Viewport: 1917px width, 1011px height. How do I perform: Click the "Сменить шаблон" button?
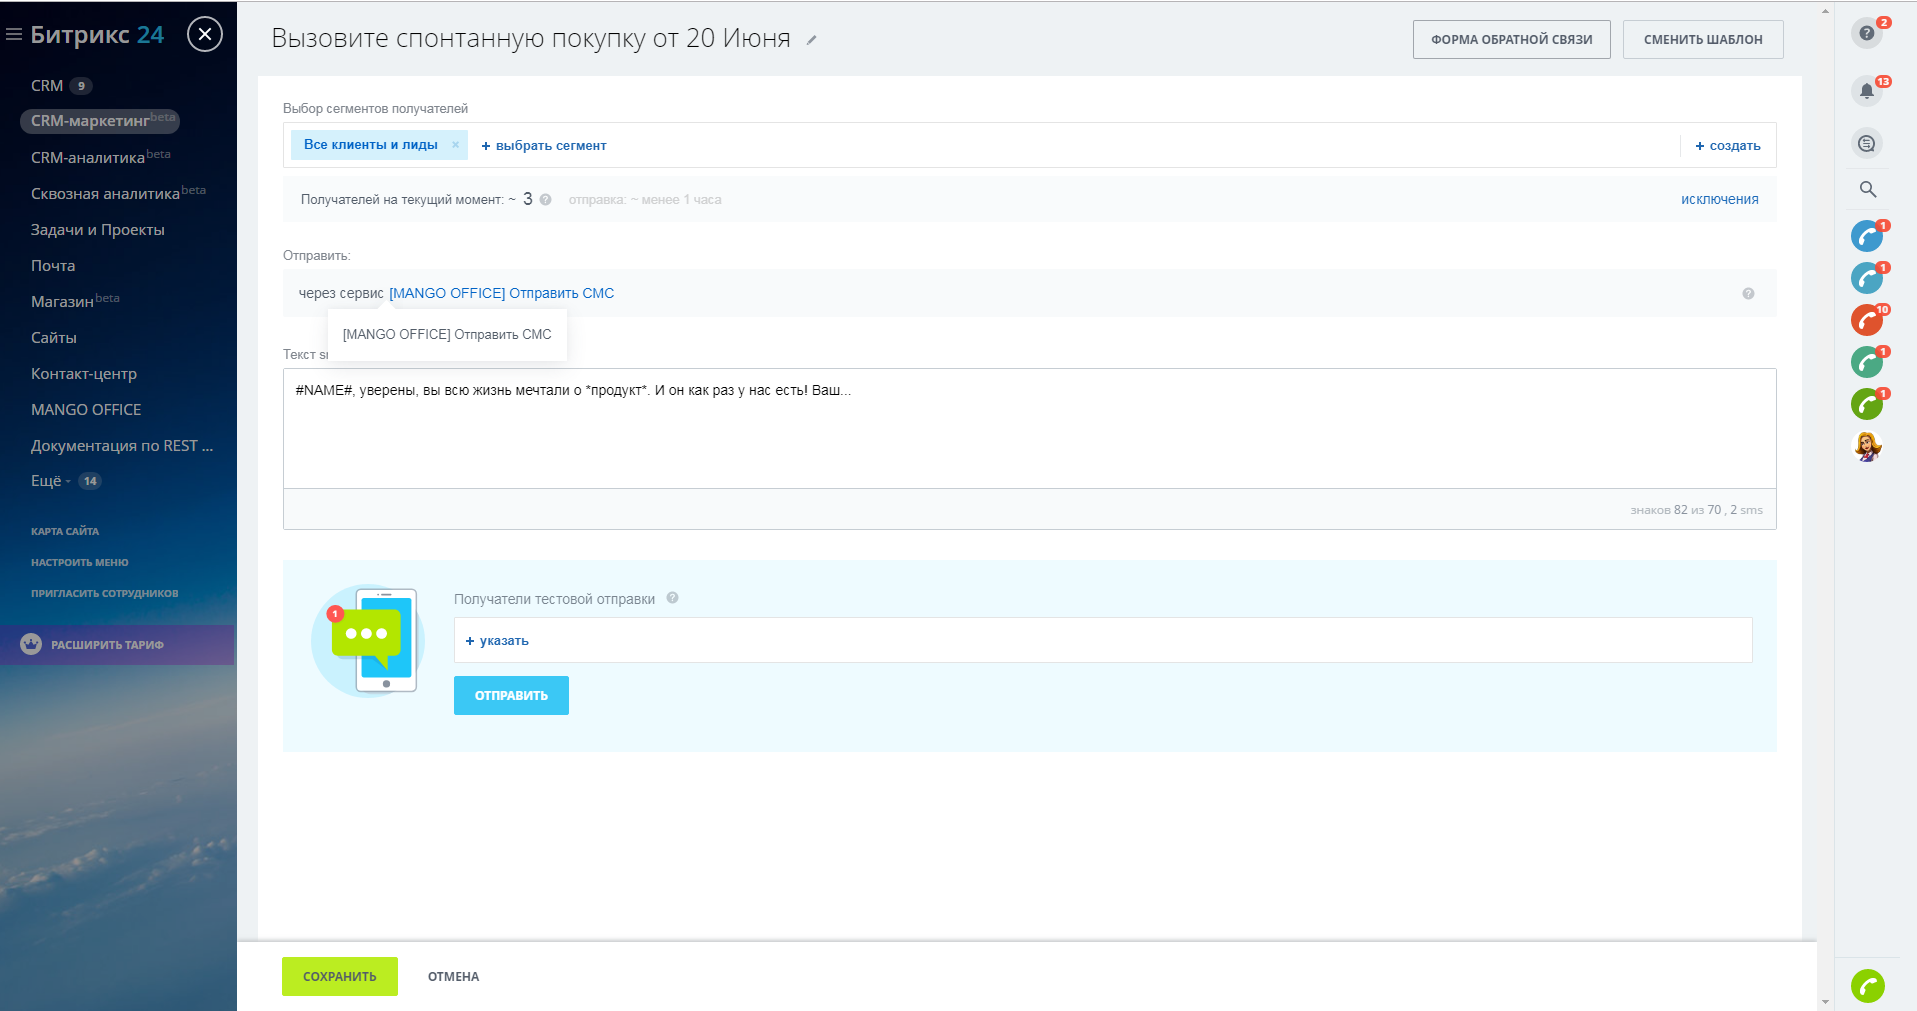pos(1702,40)
